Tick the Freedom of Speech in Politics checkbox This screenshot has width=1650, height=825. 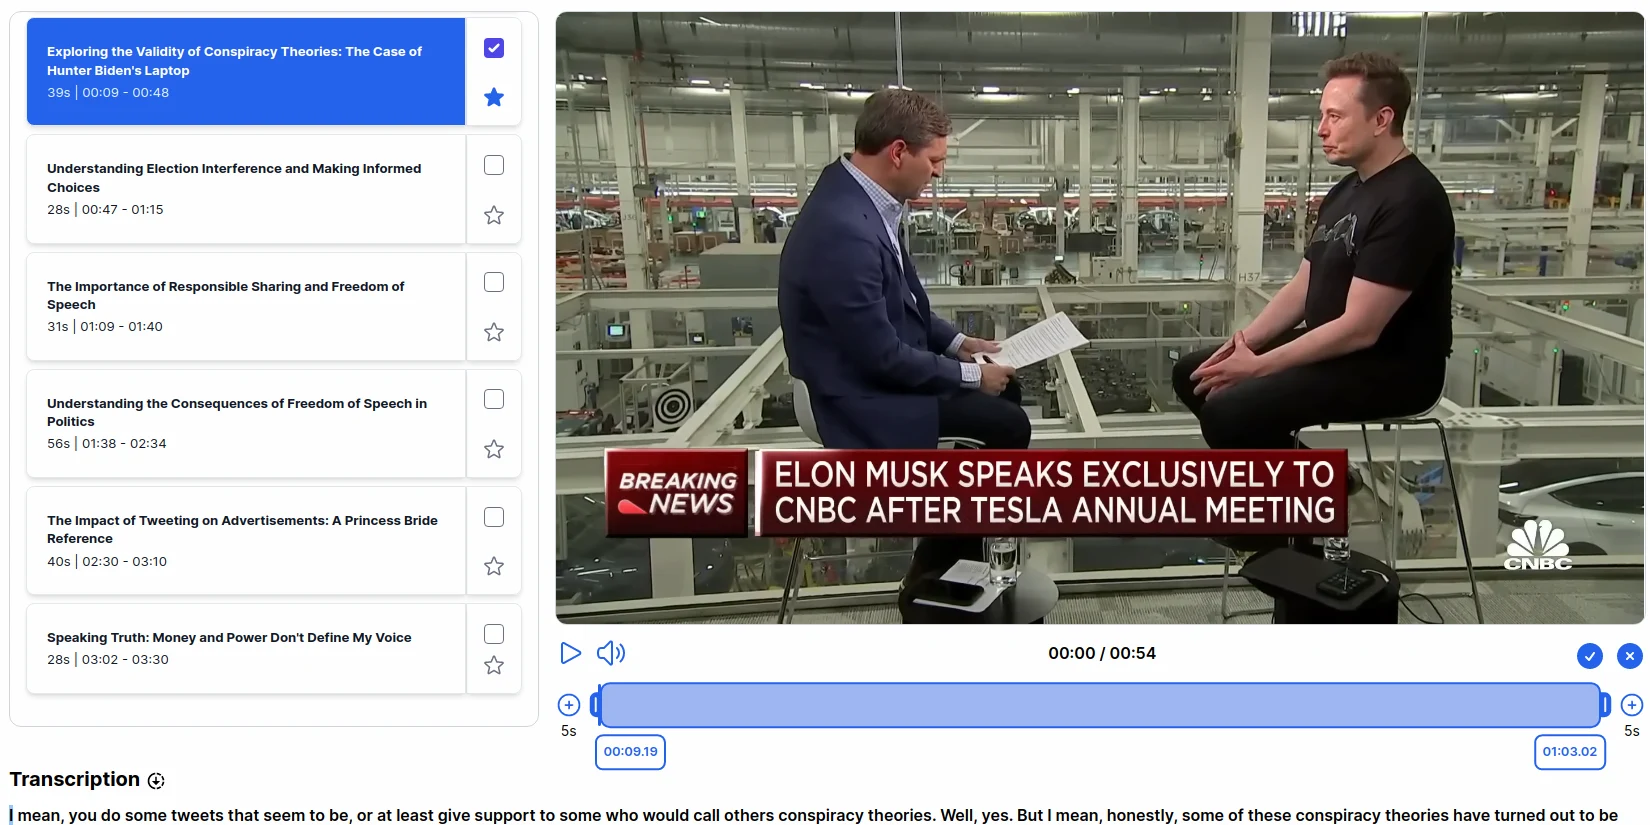pos(494,399)
